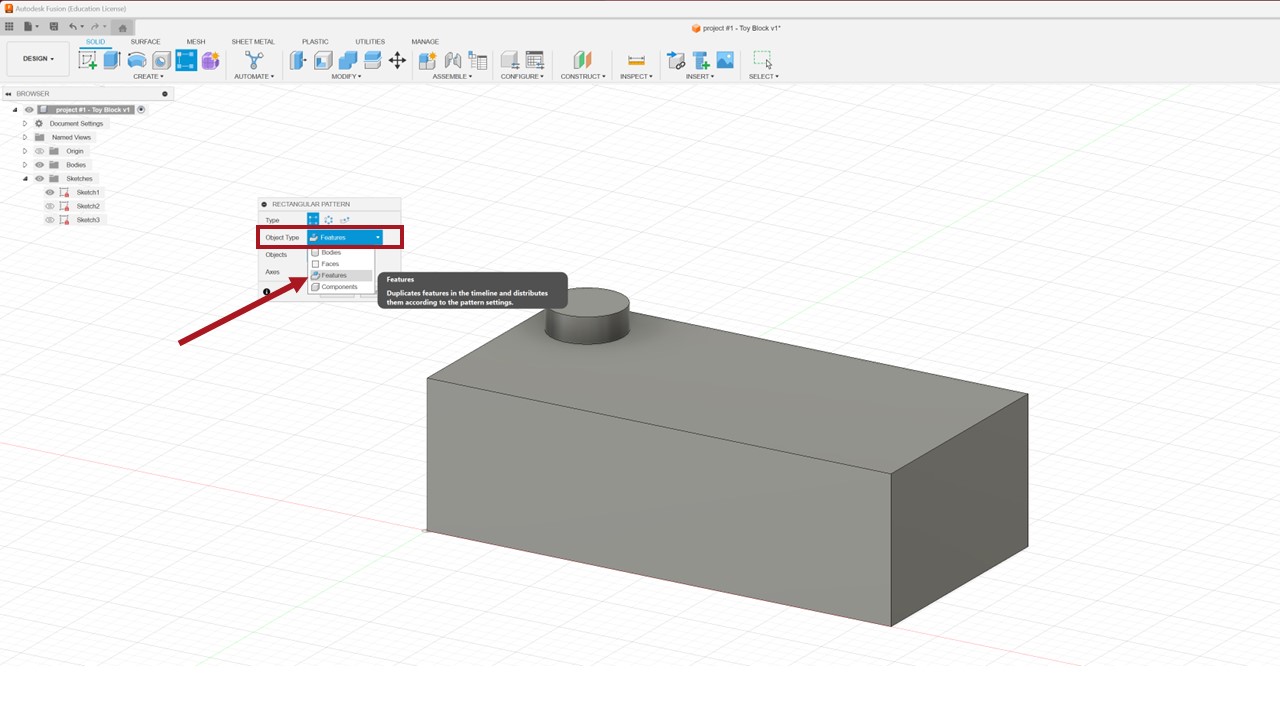Select the Measure tool icon
This screenshot has width=1280, height=720.
[x=636, y=60]
